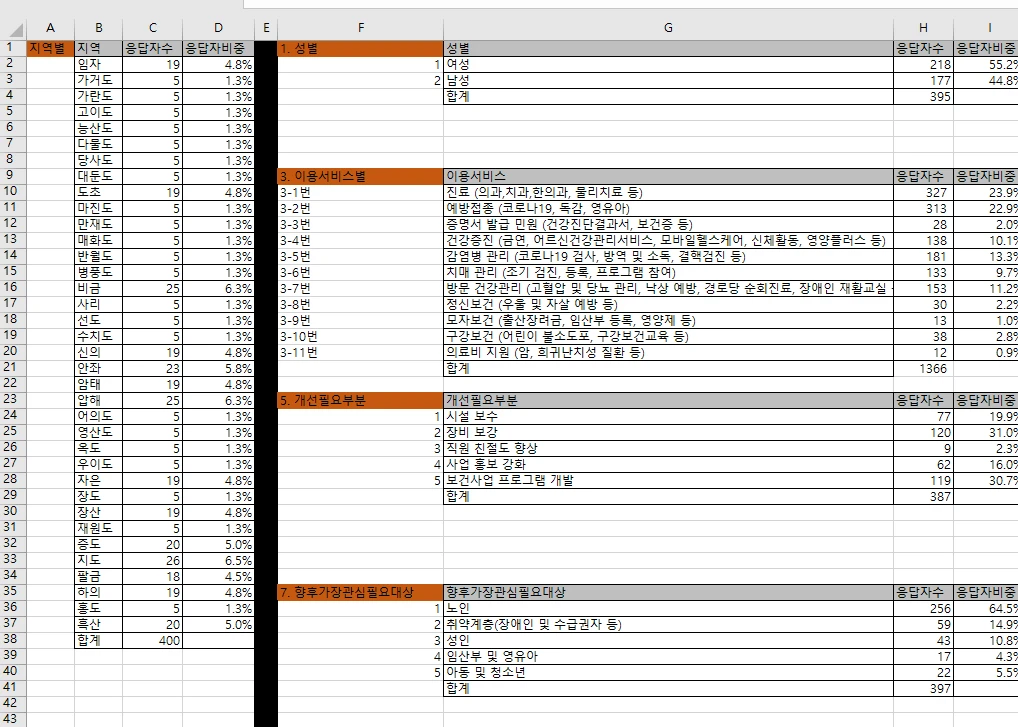Select the 합계 total cell with 400
Screen dimensions: 1018x727
(x=153, y=640)
